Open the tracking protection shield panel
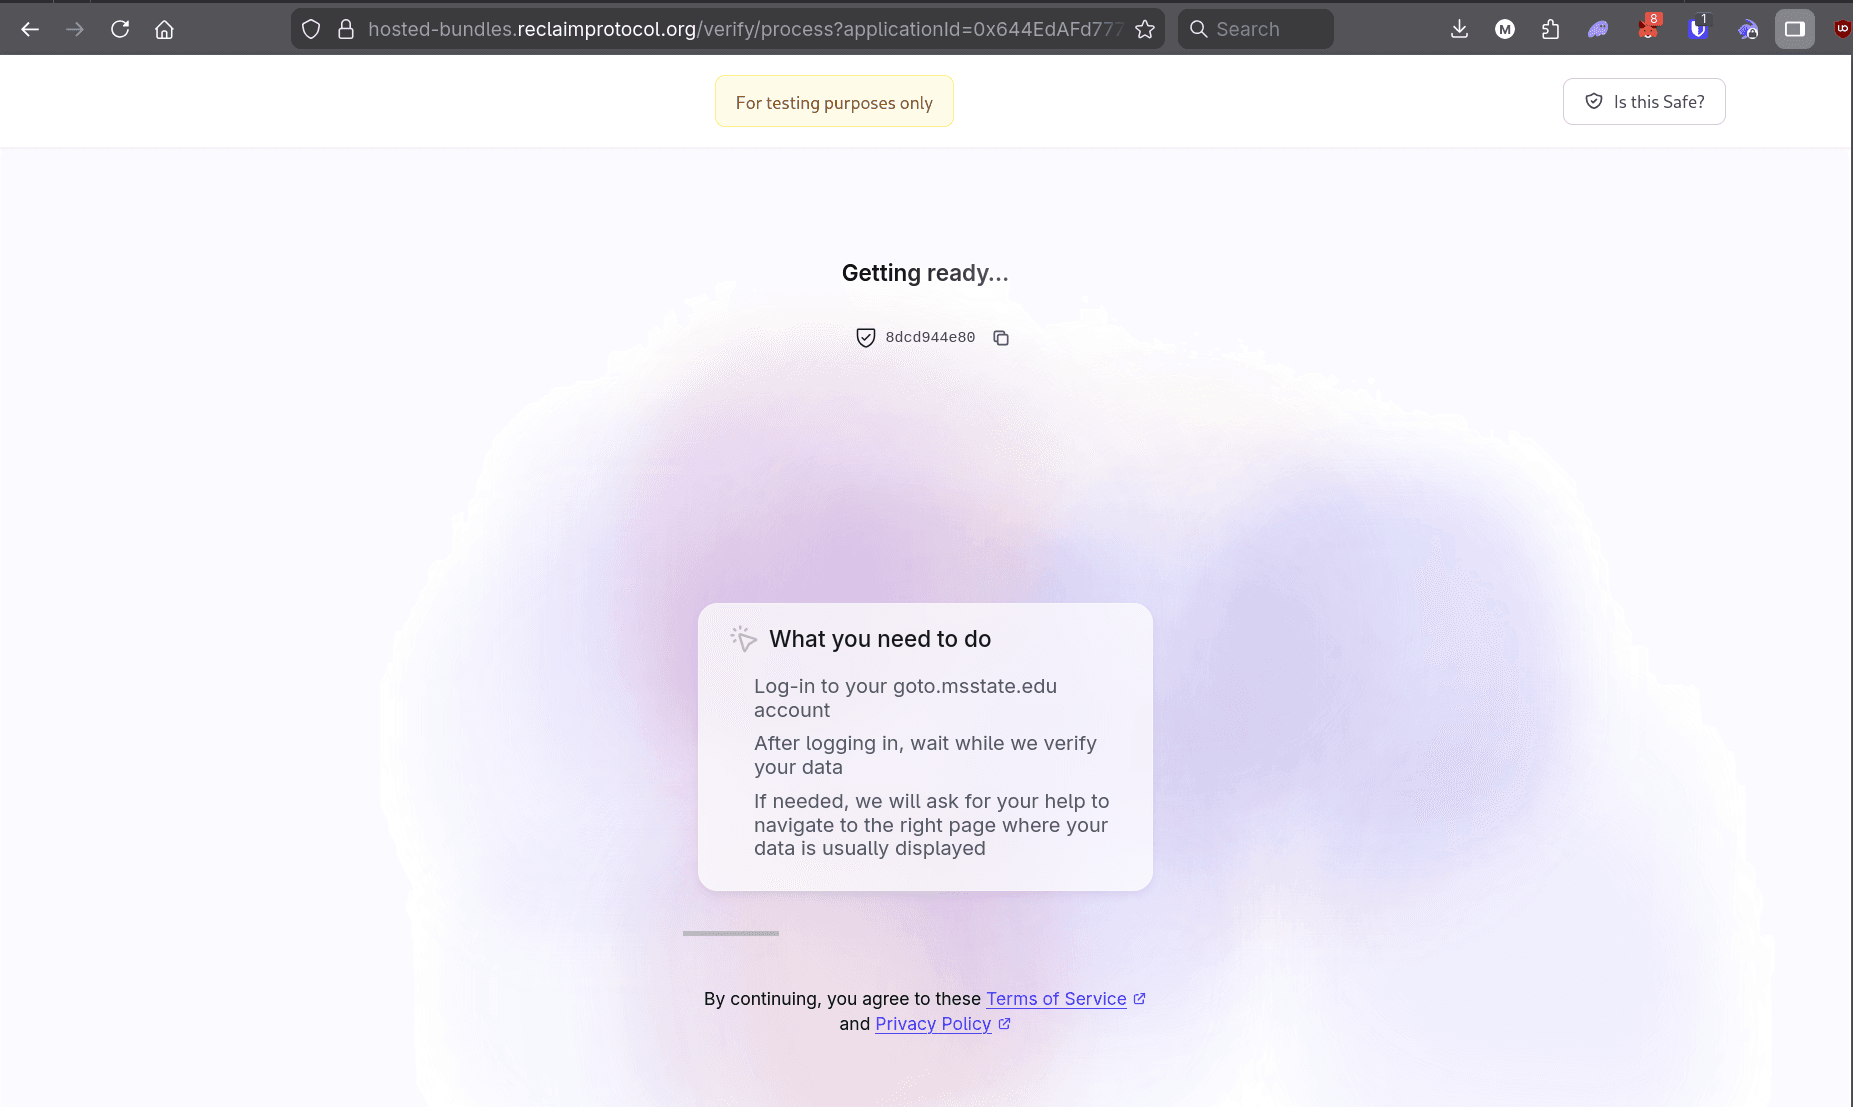 point(311,29)
